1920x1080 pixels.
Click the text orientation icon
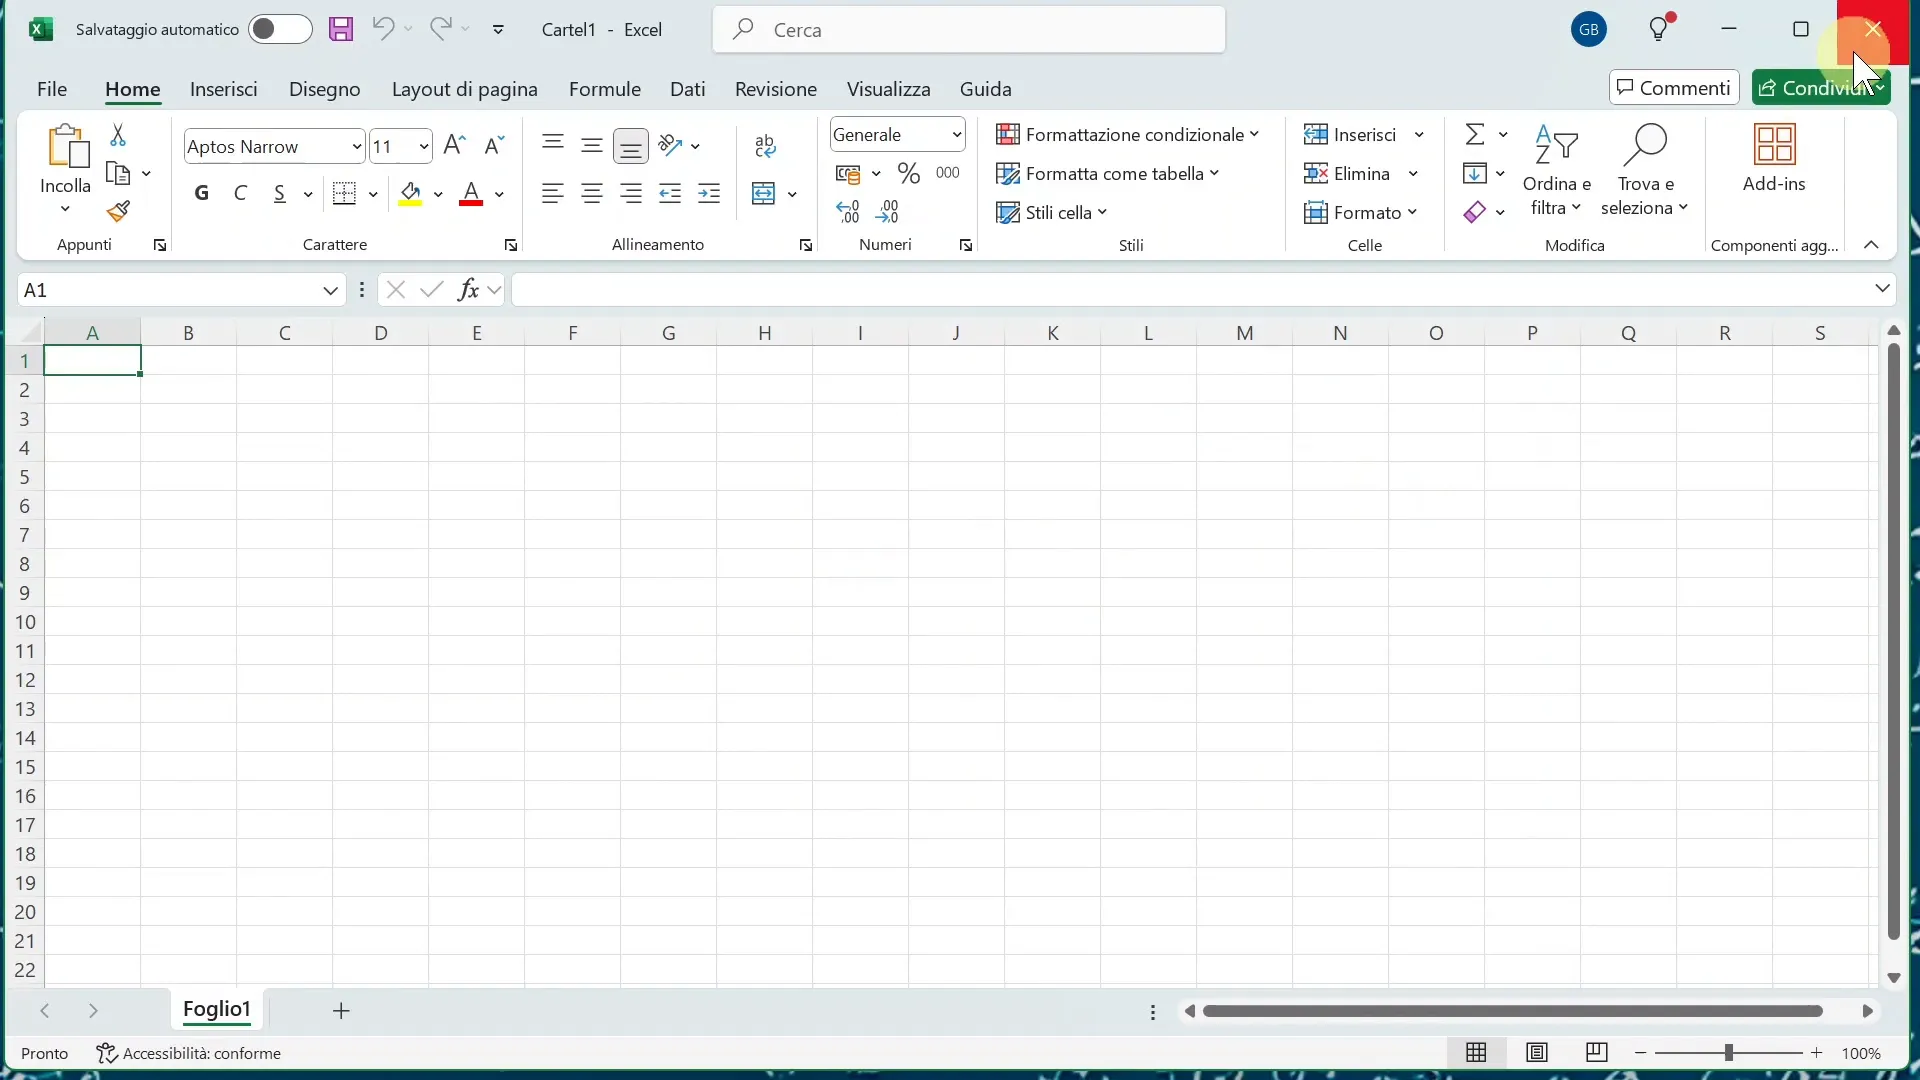672,146
